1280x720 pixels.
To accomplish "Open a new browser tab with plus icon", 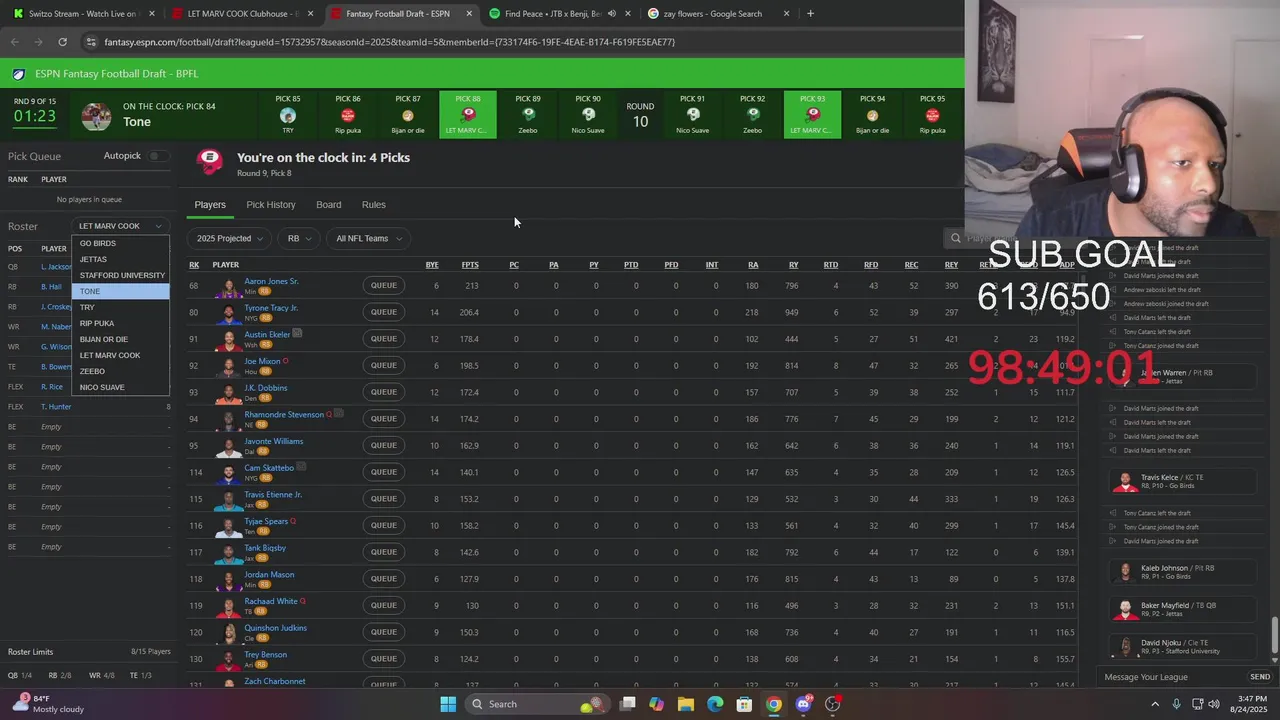I will click(x=810, y=14).
